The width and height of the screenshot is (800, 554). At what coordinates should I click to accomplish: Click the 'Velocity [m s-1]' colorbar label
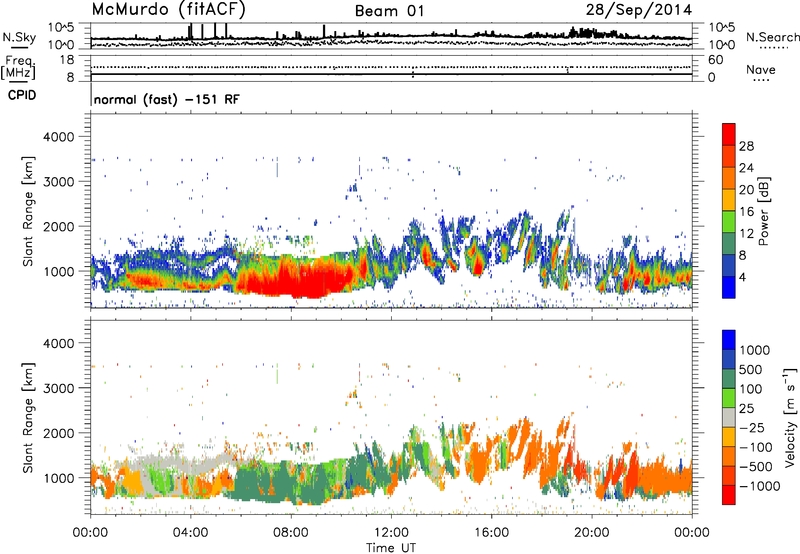[790, 417]
